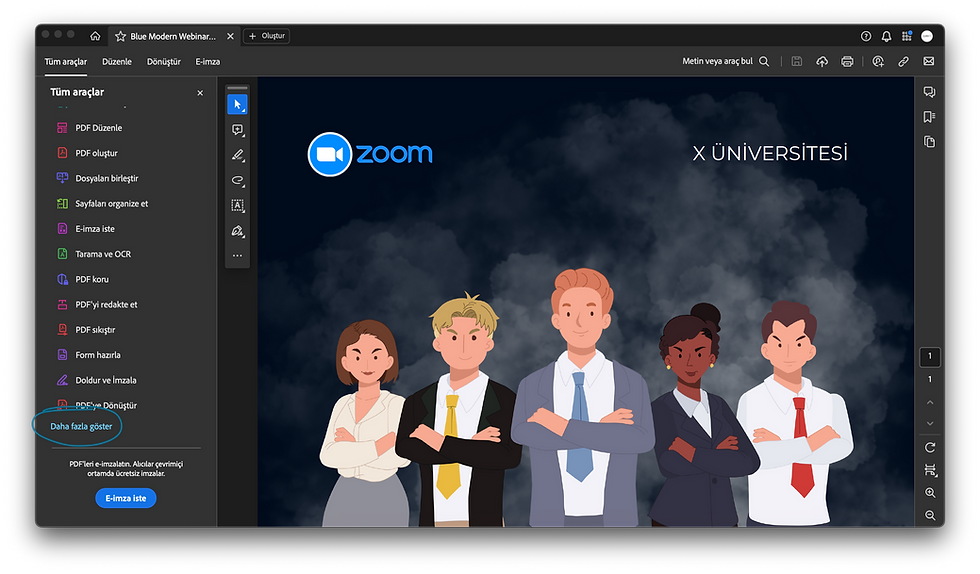The height and width of the screenshot is (574, 980).
Task: Zoom in on the document
Action: tap(930, 493)
